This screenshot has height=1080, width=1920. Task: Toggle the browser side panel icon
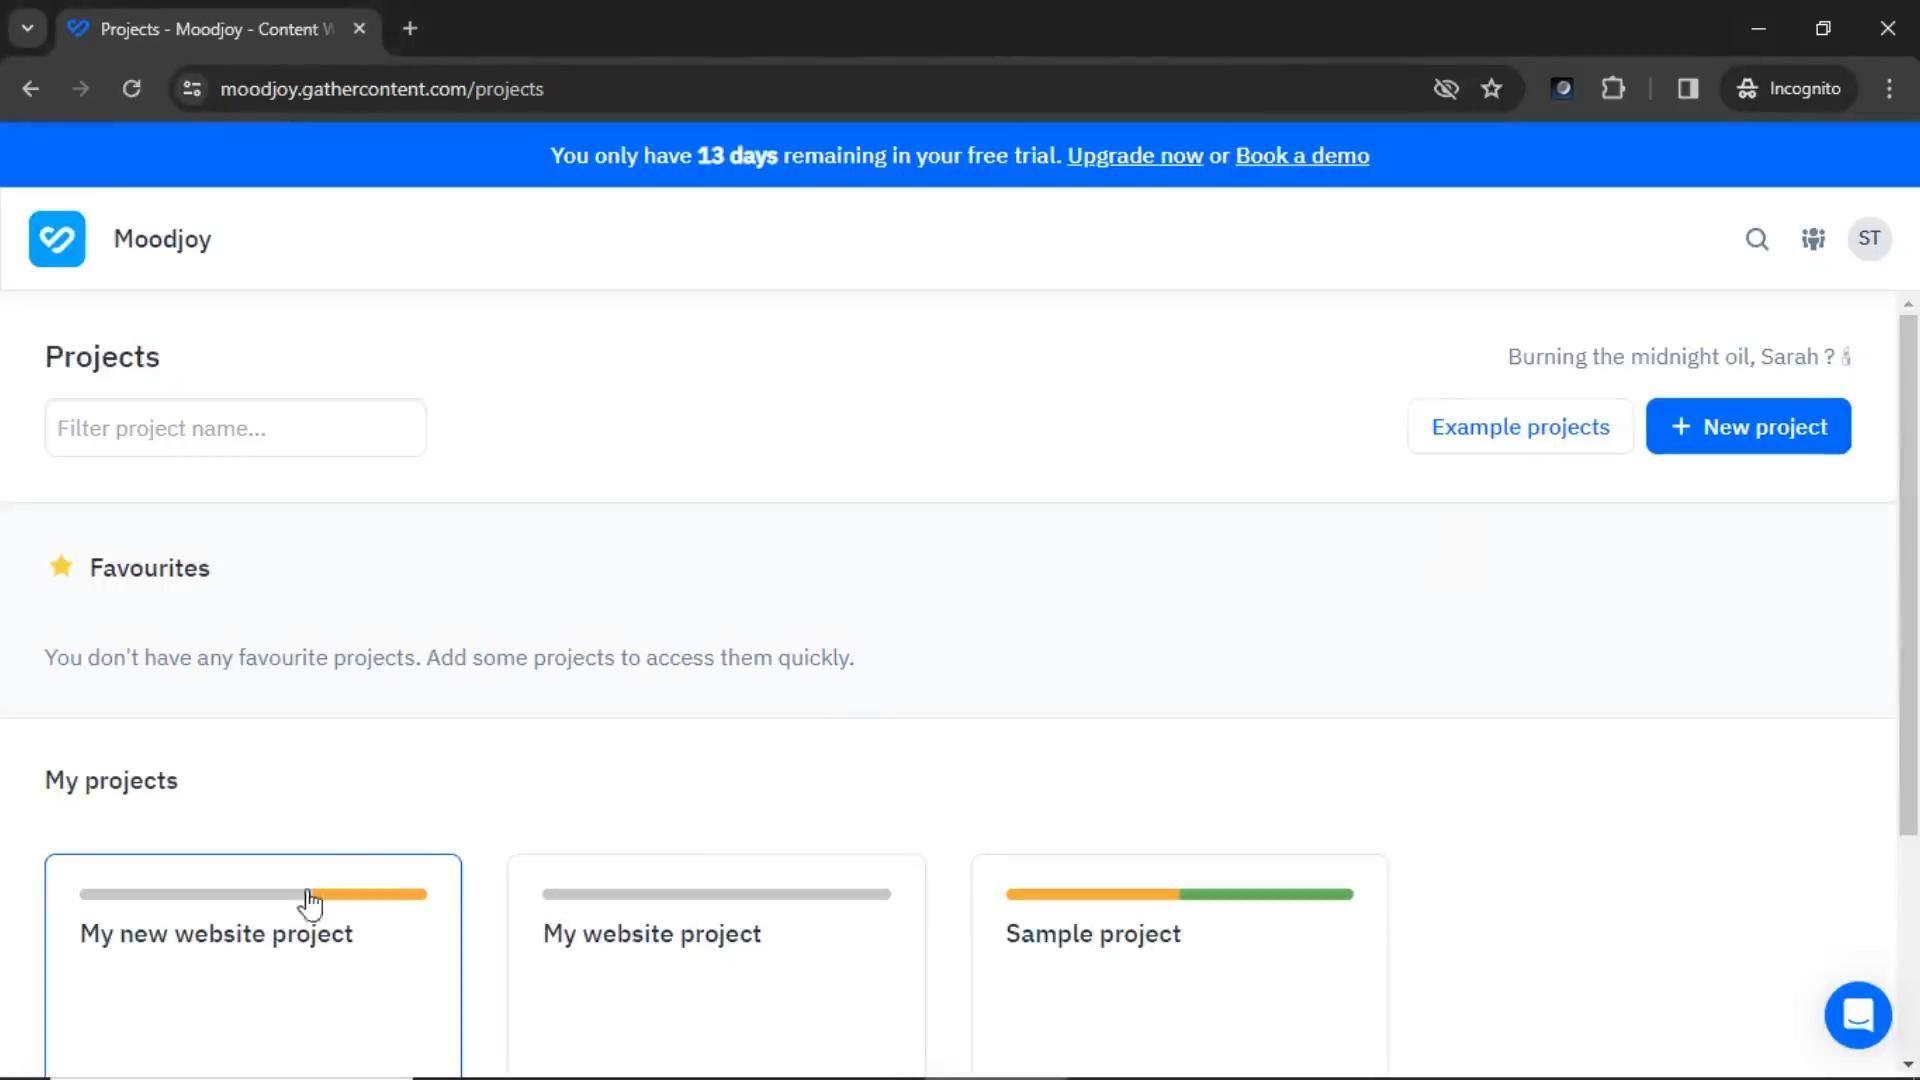click(x=1688, y=89)
